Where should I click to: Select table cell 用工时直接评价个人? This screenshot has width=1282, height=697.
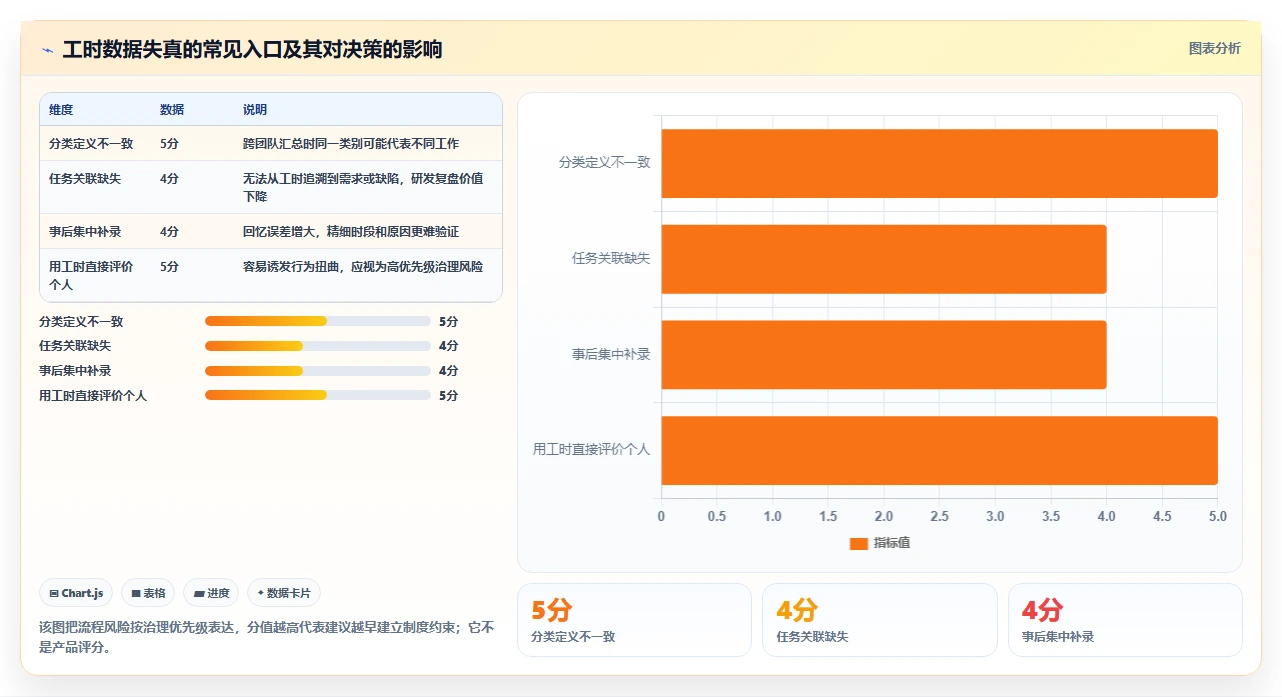tap(91, 275)
